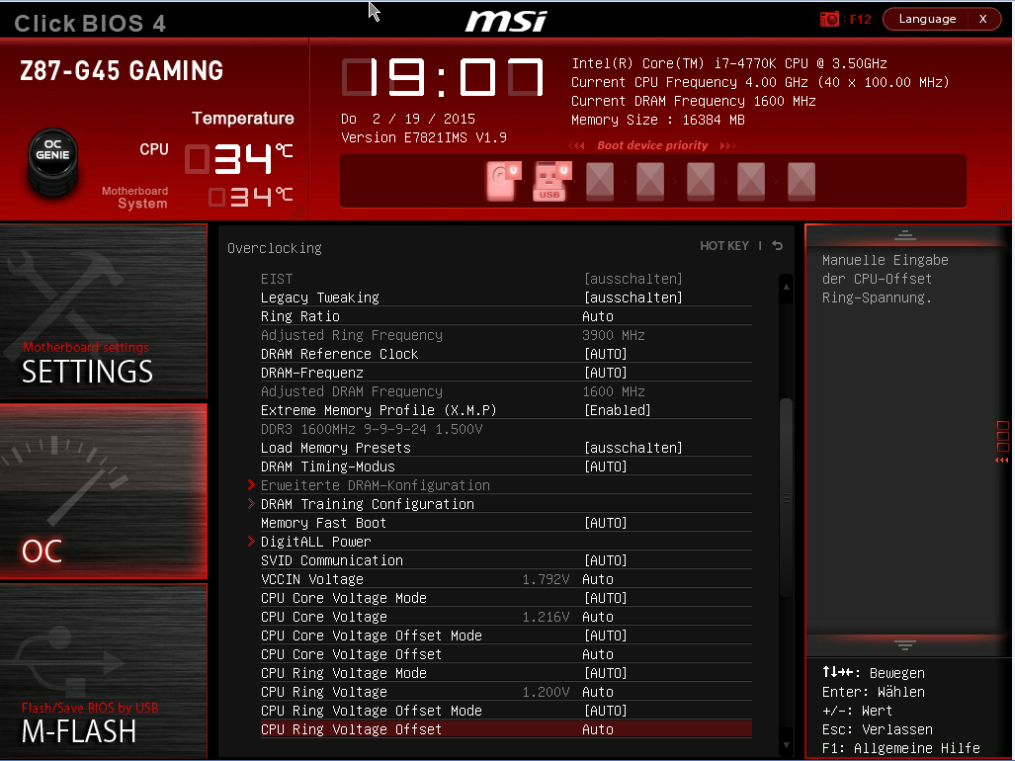Expand Erweiterte DRAM-Konfiguration submenu

(375, 485)
